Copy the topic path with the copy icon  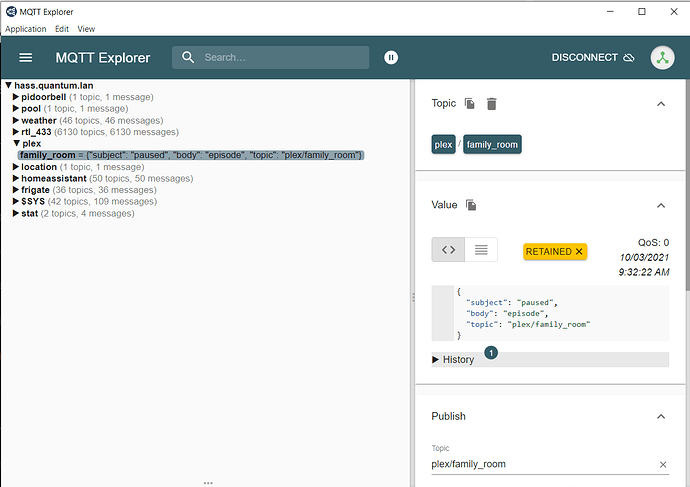pos(470,103)
